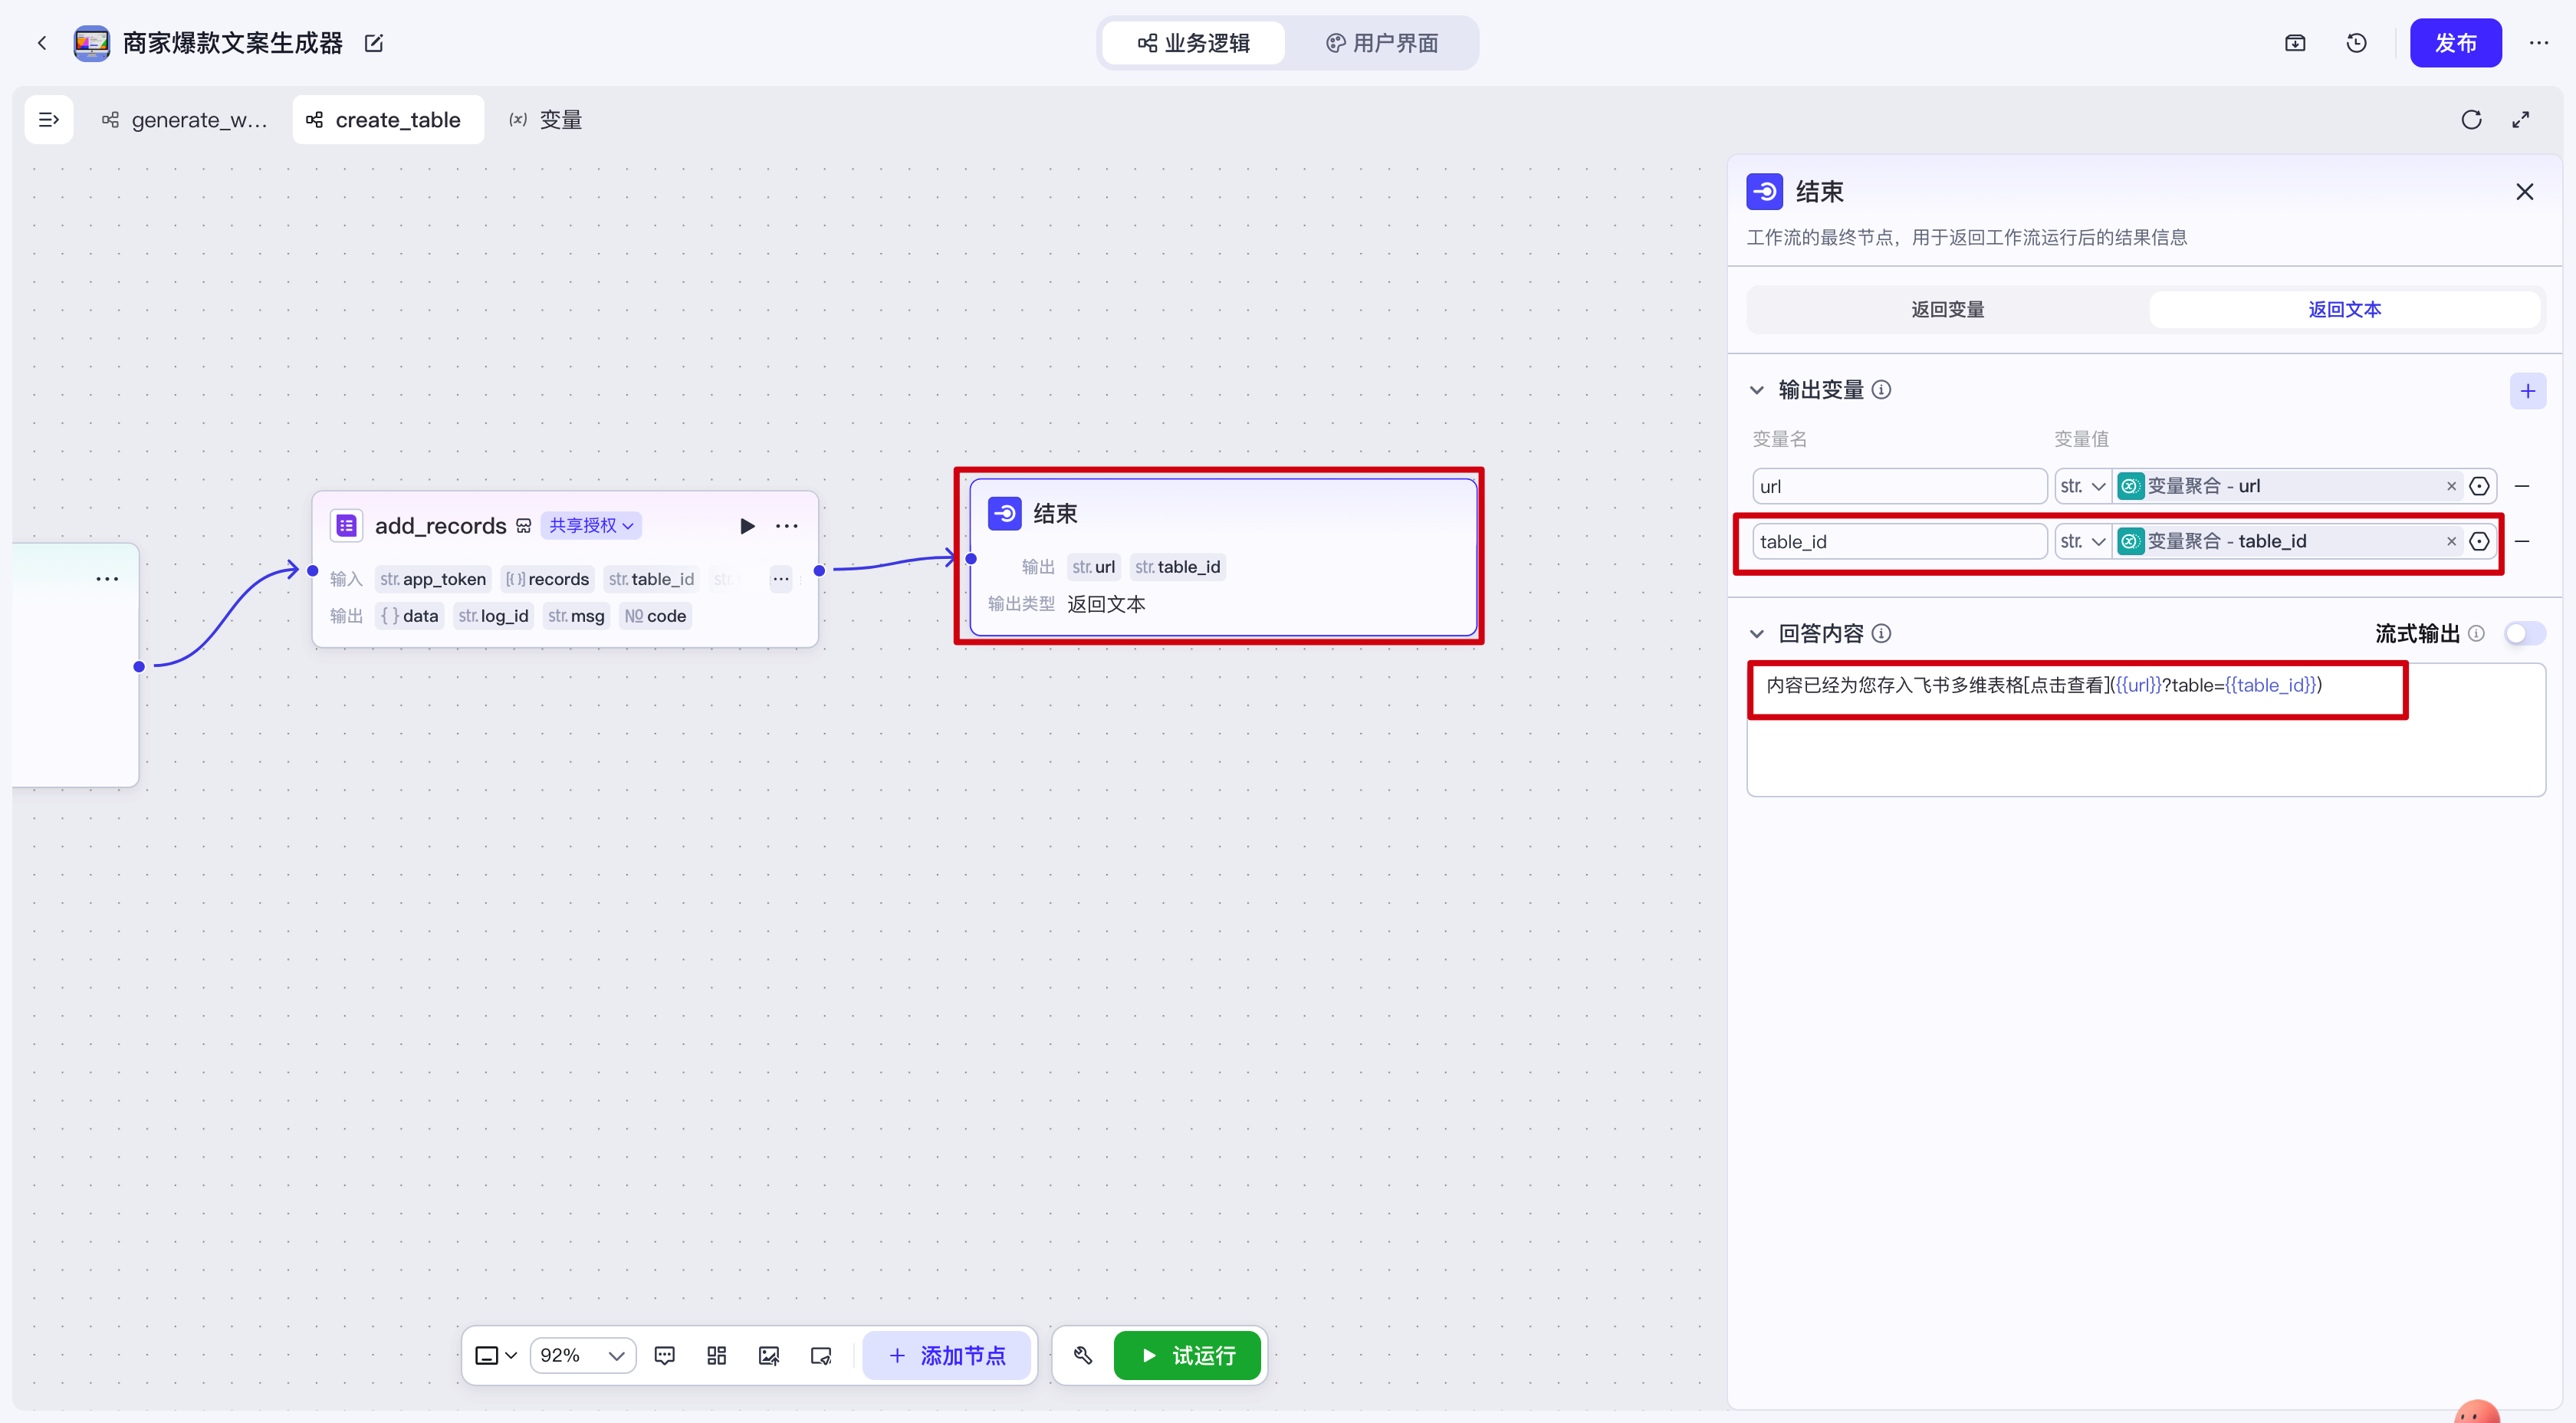2576x1423 pixels.
Task: Open the generate_w... workflow tab
Action: pyautogui.click(x=186, y=120)
